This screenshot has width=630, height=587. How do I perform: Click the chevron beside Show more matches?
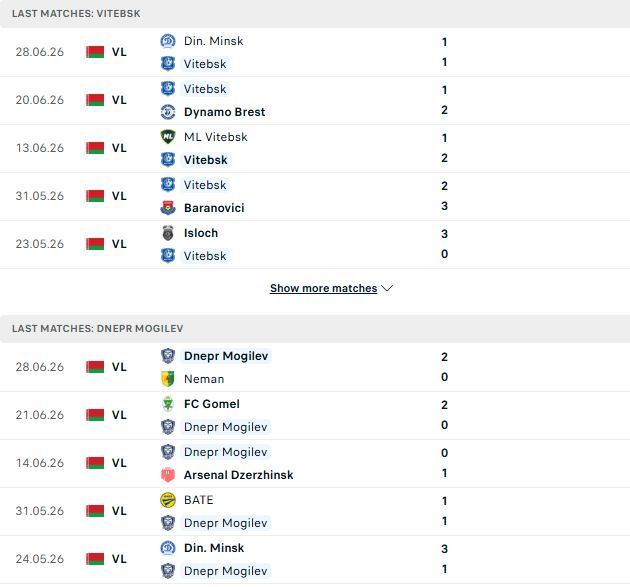[387, 288]
